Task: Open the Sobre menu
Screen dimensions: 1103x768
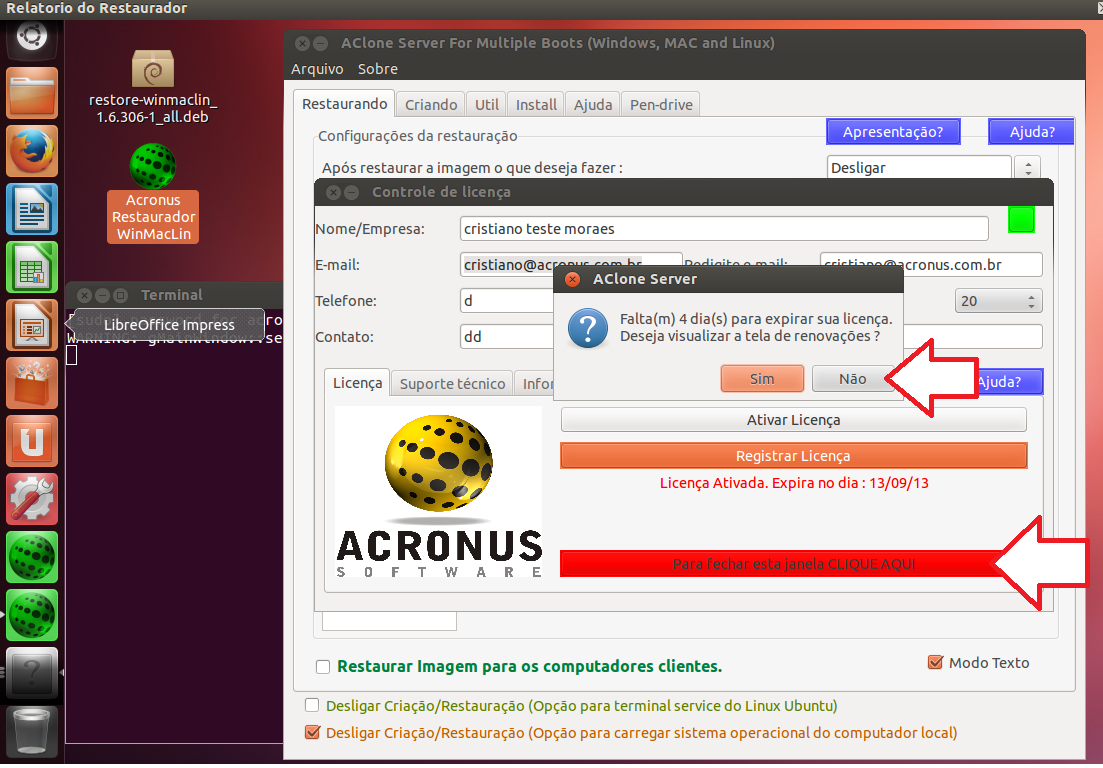Action: point(378,69)
